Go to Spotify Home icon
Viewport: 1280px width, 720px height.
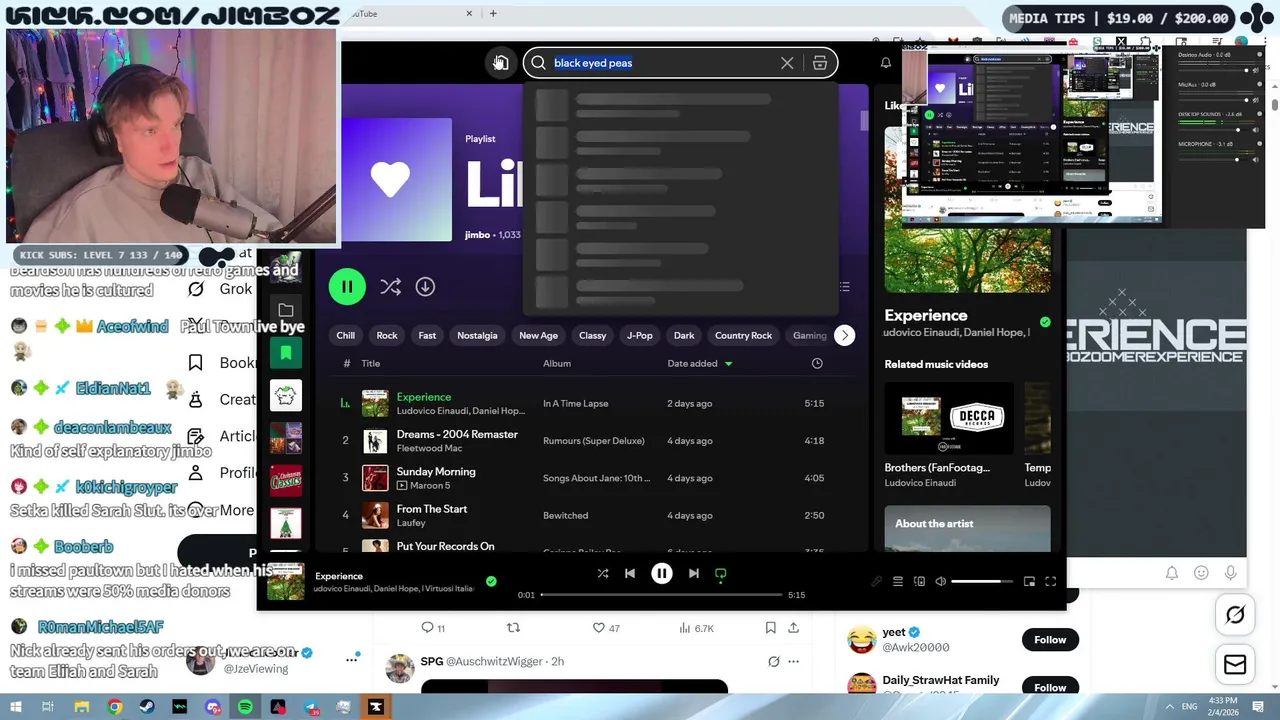500,63
